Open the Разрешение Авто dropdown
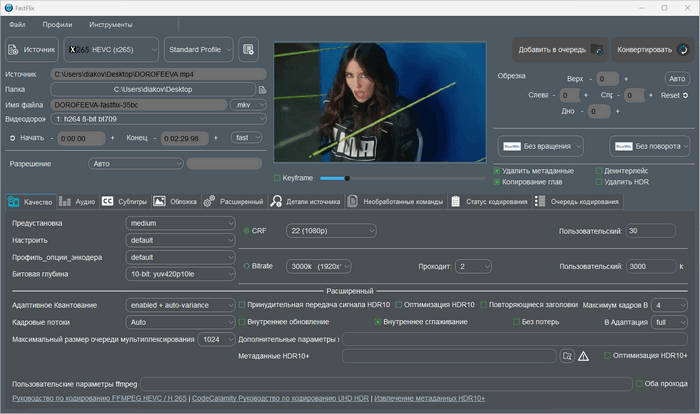Viewport: 700px width, 414px height. click(x=136, y=164)
